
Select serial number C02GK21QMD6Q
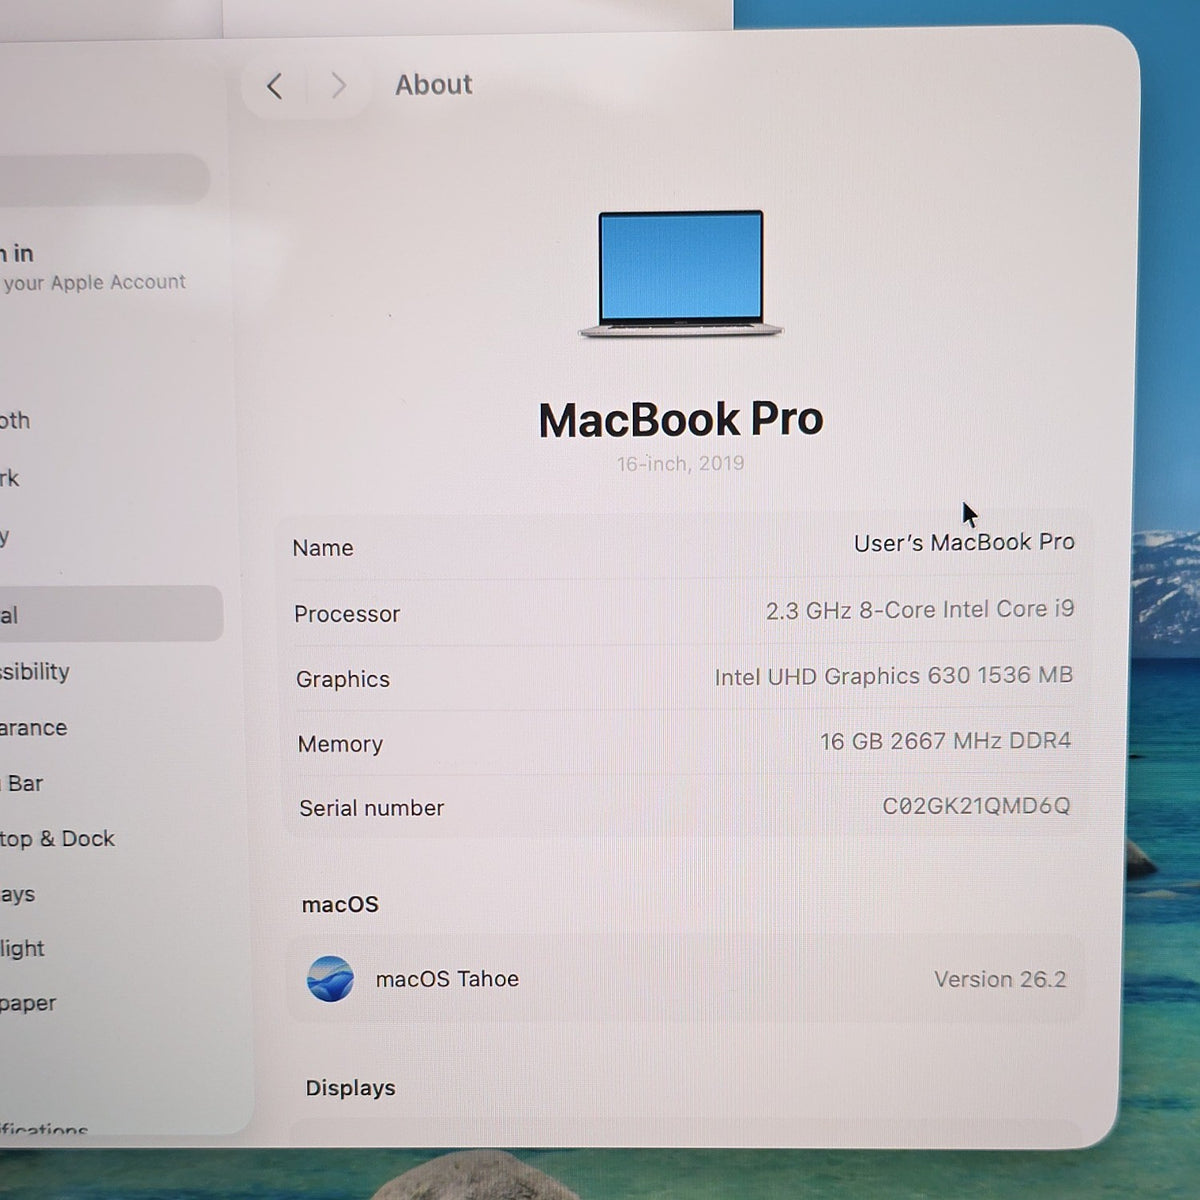pyautogui.click(x=976, y=806)
